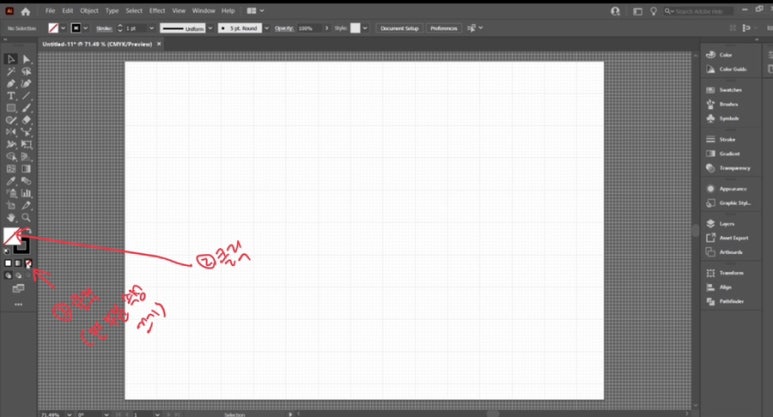Viewport: 773px width, 417px height.
Task: Click the Document Setup button
Action: (x=400, y=28)
